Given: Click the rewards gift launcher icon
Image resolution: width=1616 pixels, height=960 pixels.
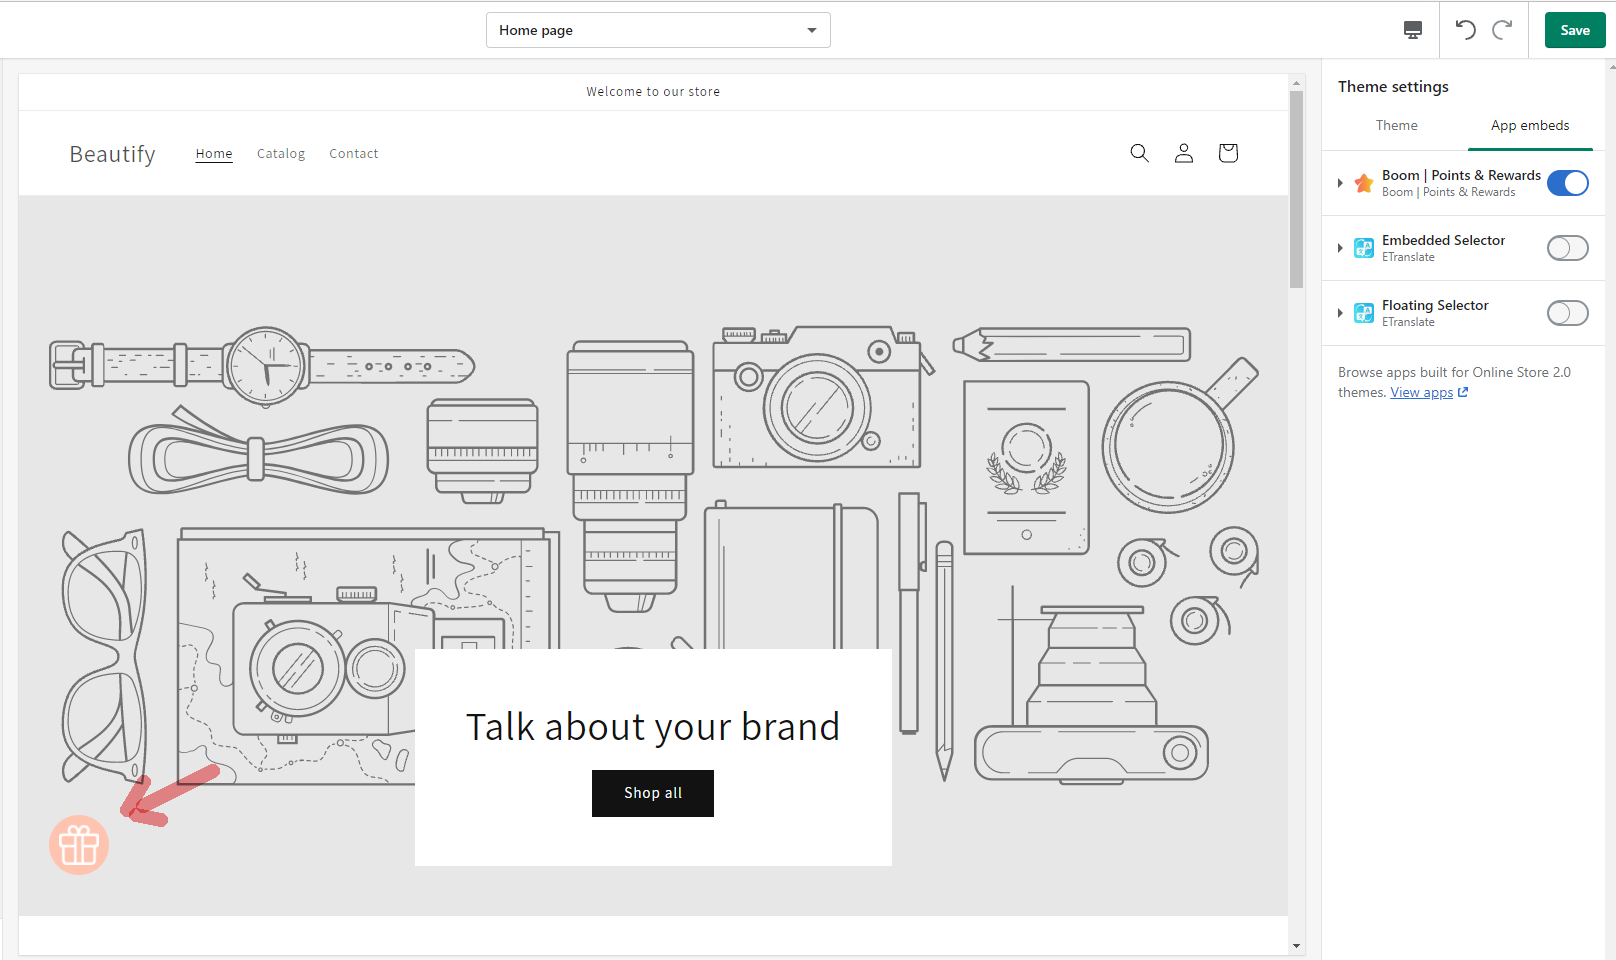Looking at the screenshot, I should pyautogui.click(x=79, y=846).
